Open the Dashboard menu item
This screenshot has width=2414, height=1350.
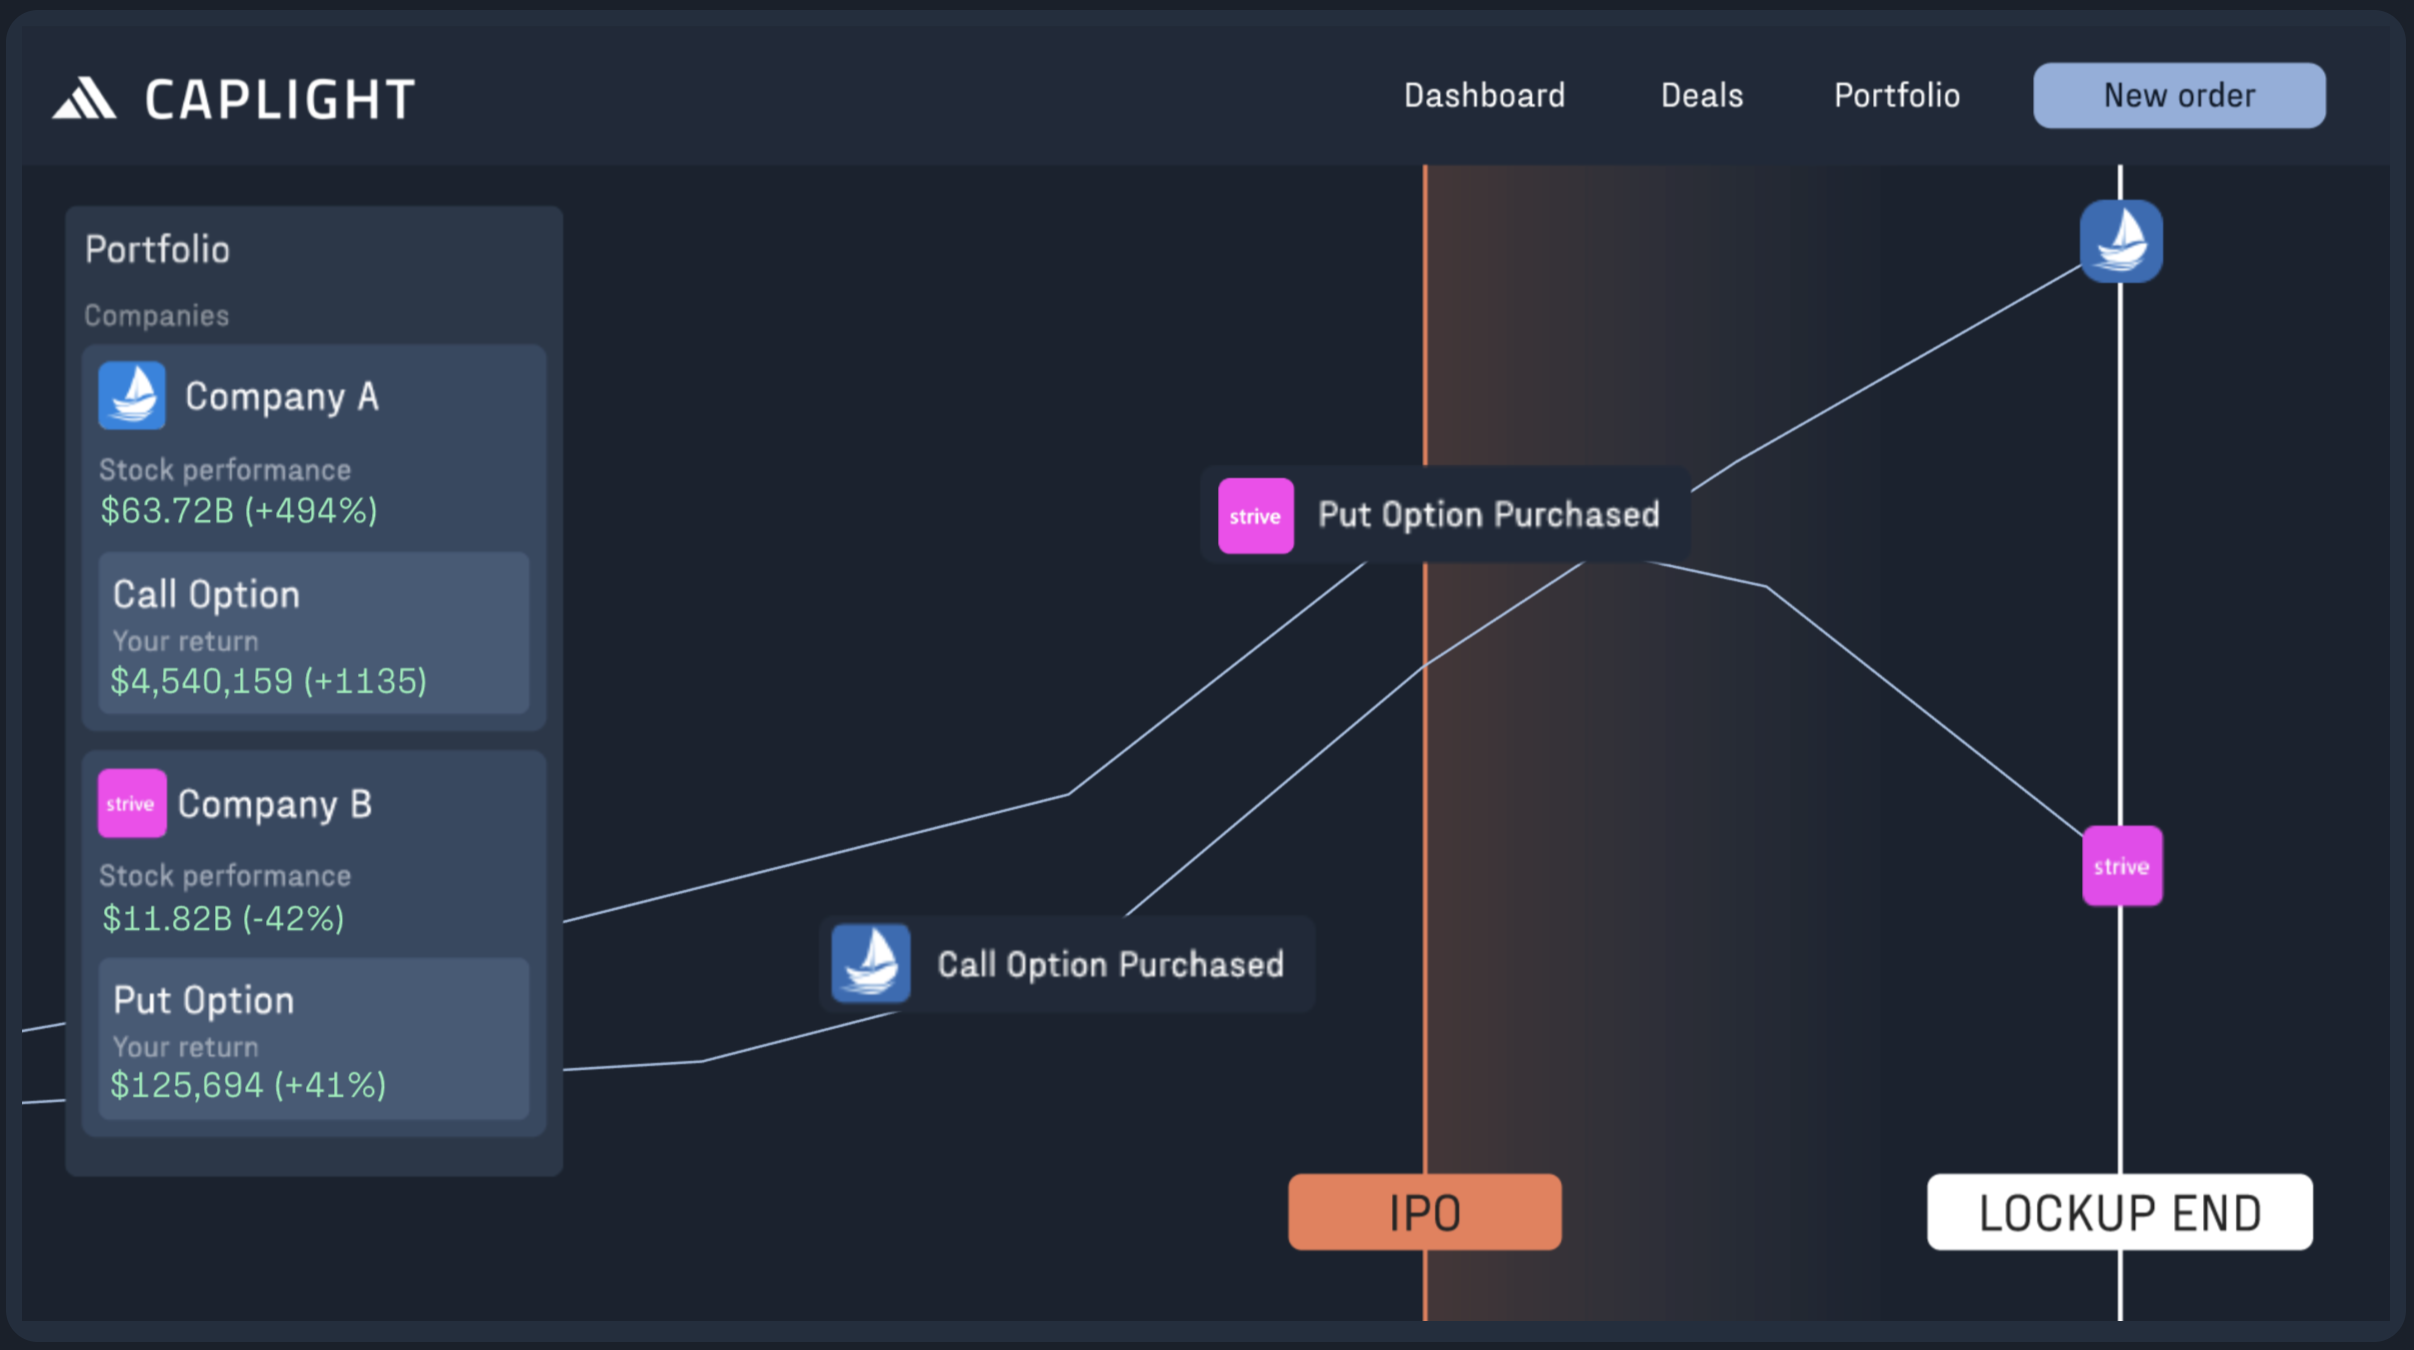tap(1484, 96)
